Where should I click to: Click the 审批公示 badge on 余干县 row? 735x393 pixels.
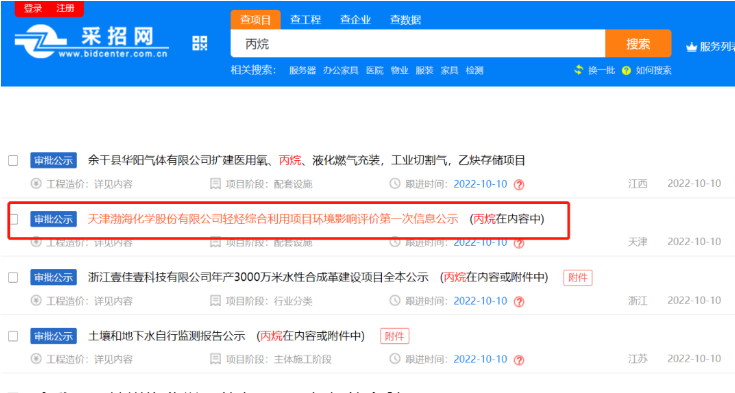(53, 160)
